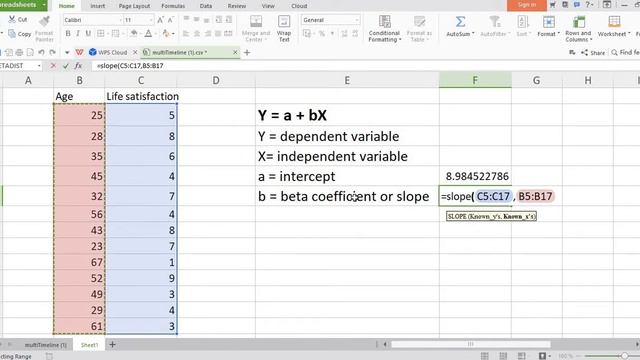This screenshot has height=360, width=640.
Task: Click the Print icon in quick toolbar
Action: click(x=19, y=53)
